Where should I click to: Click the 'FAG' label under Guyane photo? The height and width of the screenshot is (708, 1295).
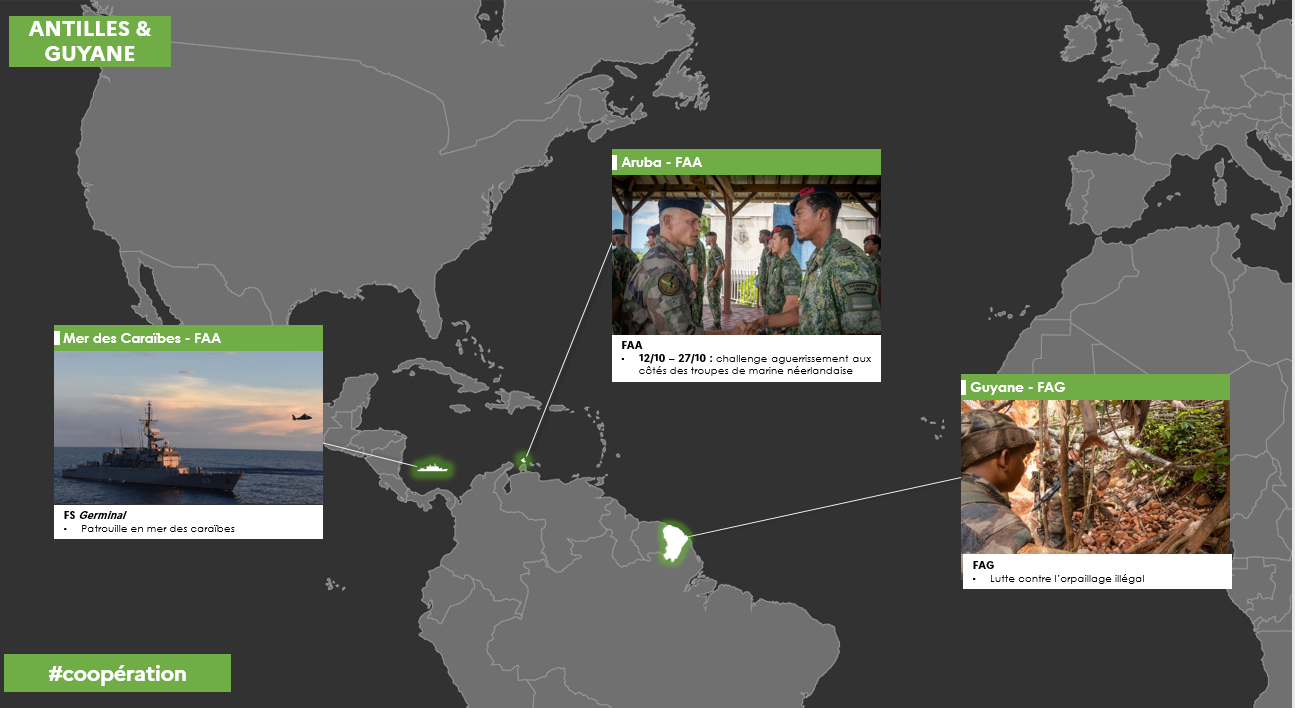click(x=983, y=565)
